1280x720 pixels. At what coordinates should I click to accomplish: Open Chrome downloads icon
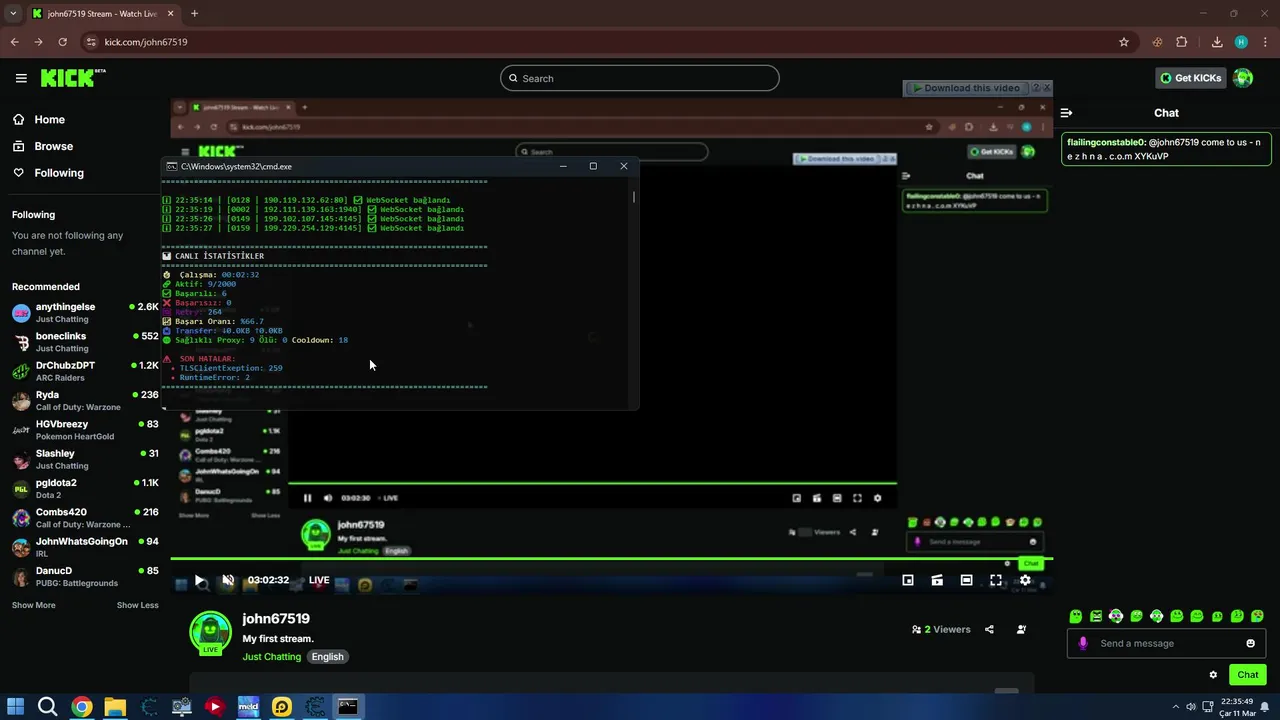tap(1217, 42)
